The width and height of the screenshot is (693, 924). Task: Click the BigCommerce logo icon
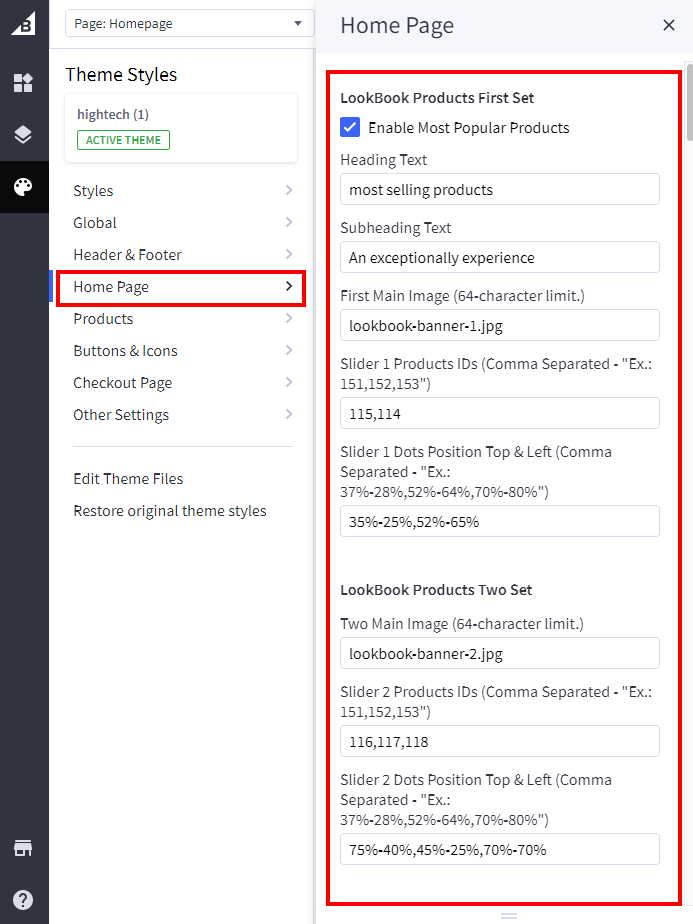tap(23, 24)
